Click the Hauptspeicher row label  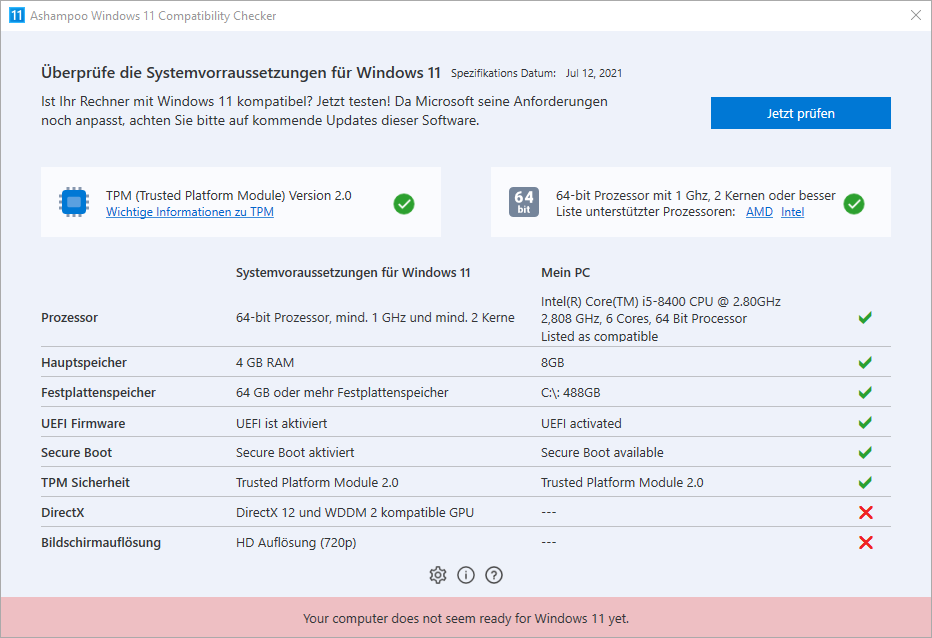pyautogui.click(x=84, y=363)
